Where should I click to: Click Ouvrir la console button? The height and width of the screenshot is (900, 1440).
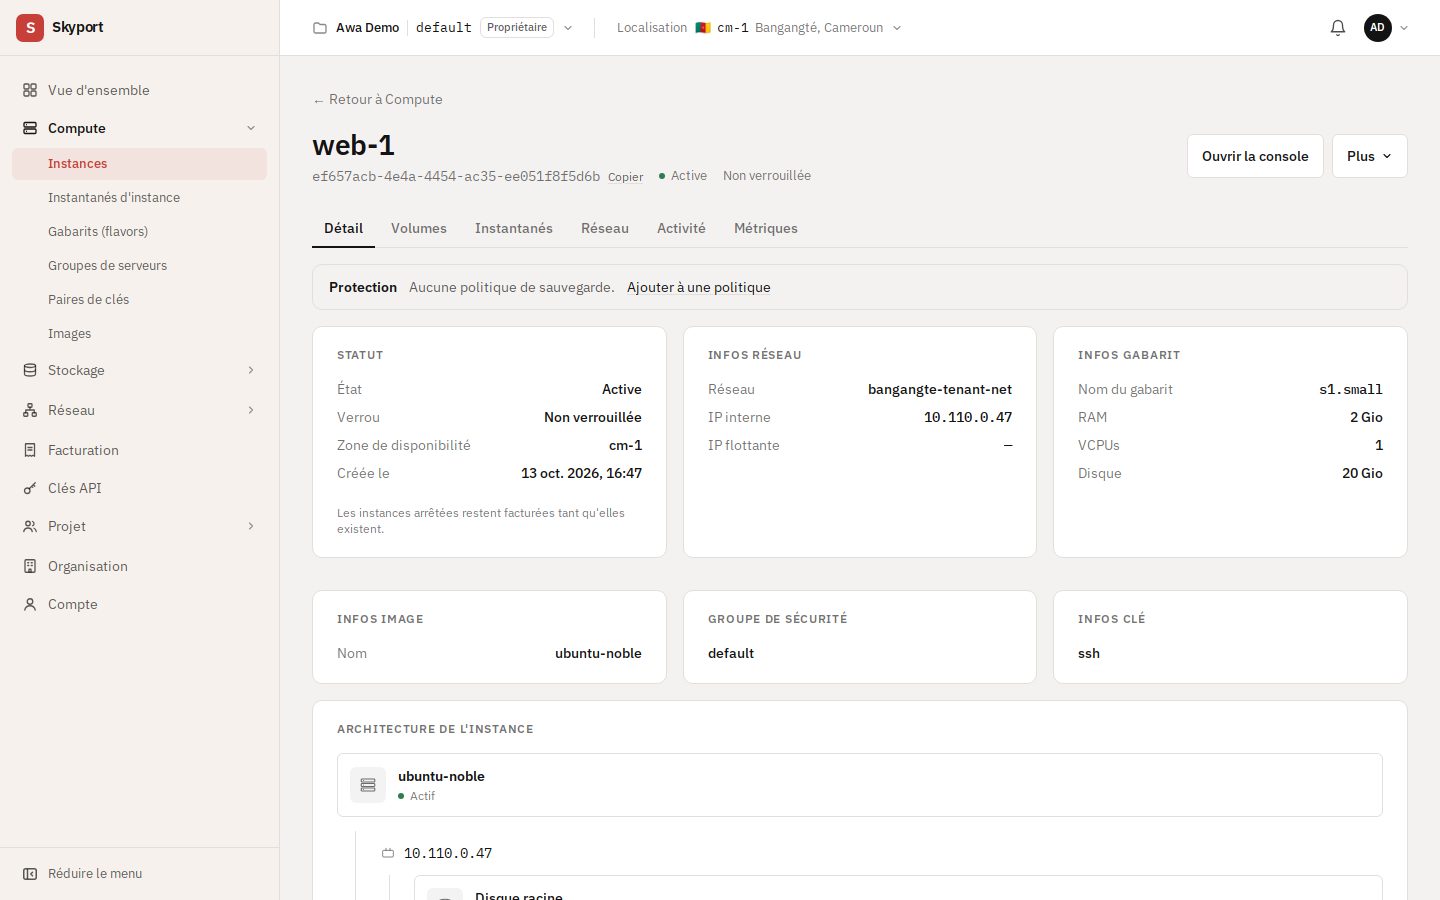(1255, 156)
